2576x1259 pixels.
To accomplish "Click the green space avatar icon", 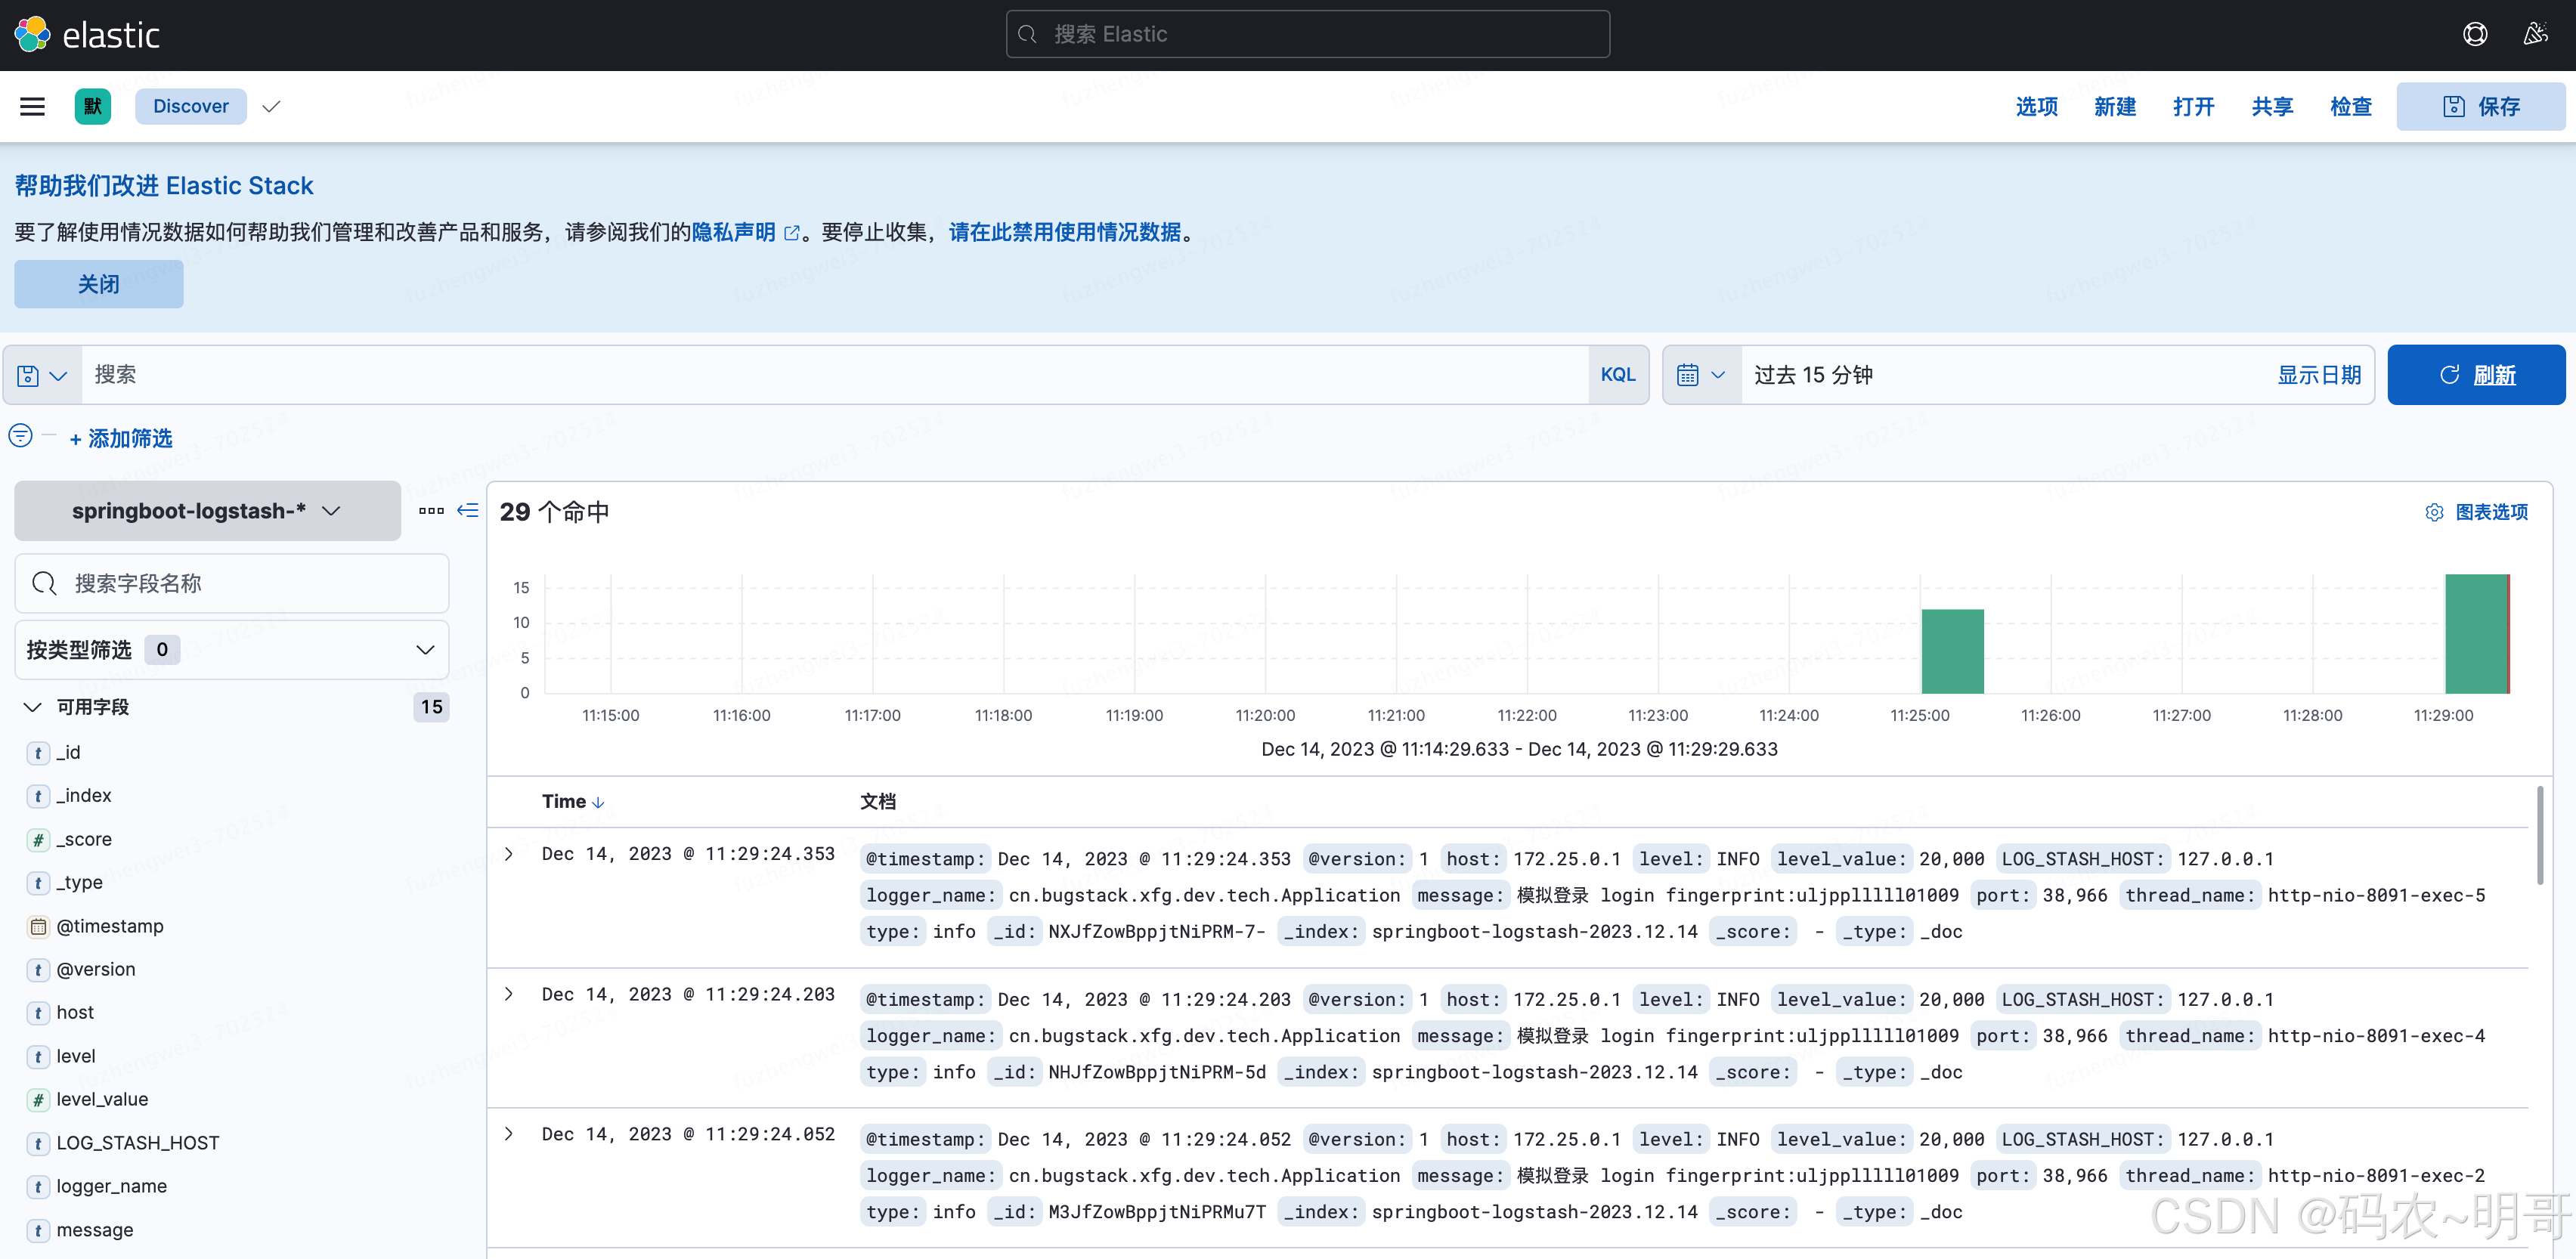I will click(x=93, y=106).
